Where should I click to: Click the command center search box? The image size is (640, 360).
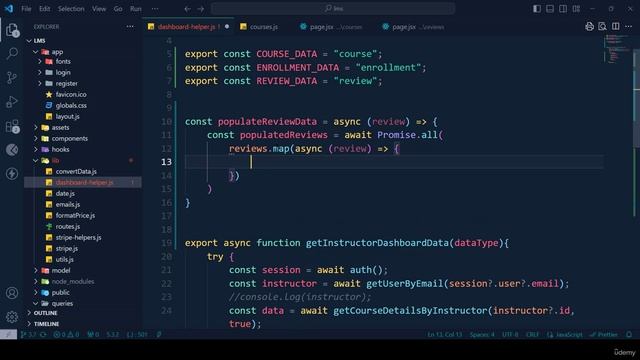pyautogui.click(x=333, y=9)
